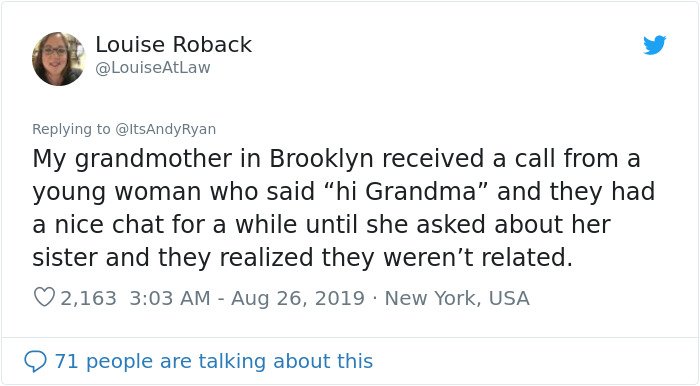Open the @ItsAndyRyan mention
Viewport: 700px width, 386px height.
(x=166, y=129)
